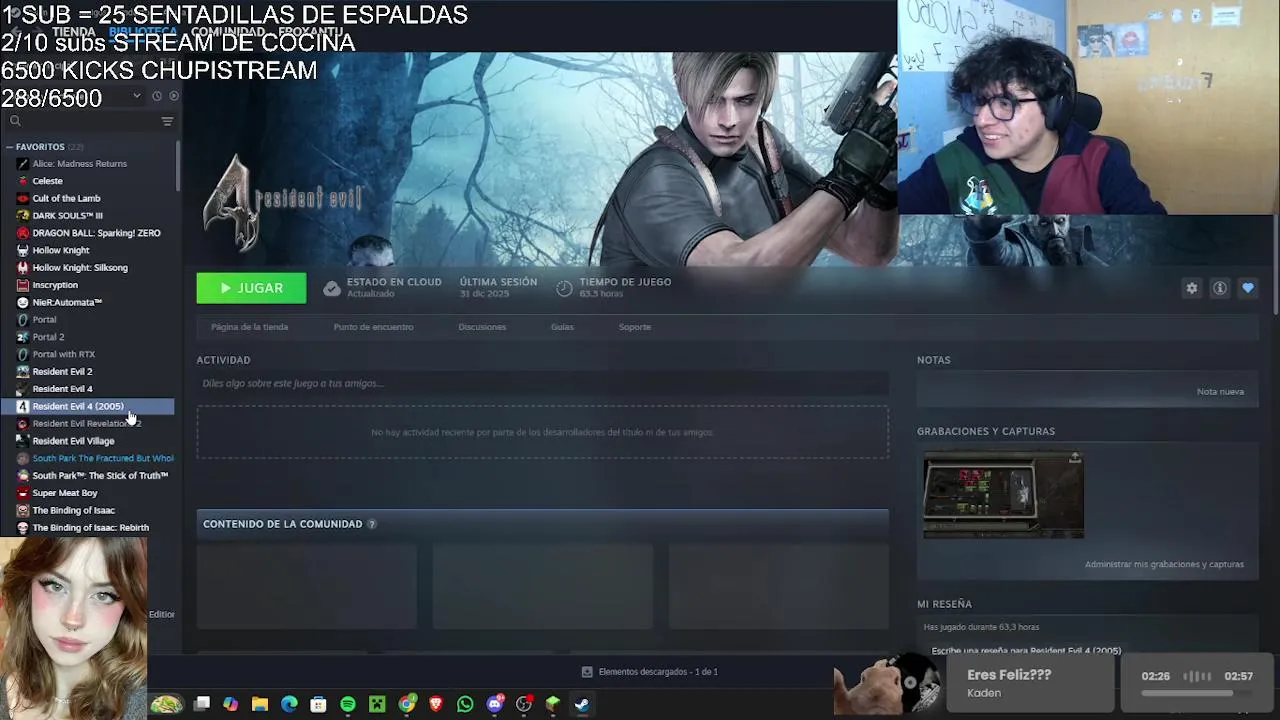Select The Binding of Isaac: Rebirth

click(x=90, y=528)
